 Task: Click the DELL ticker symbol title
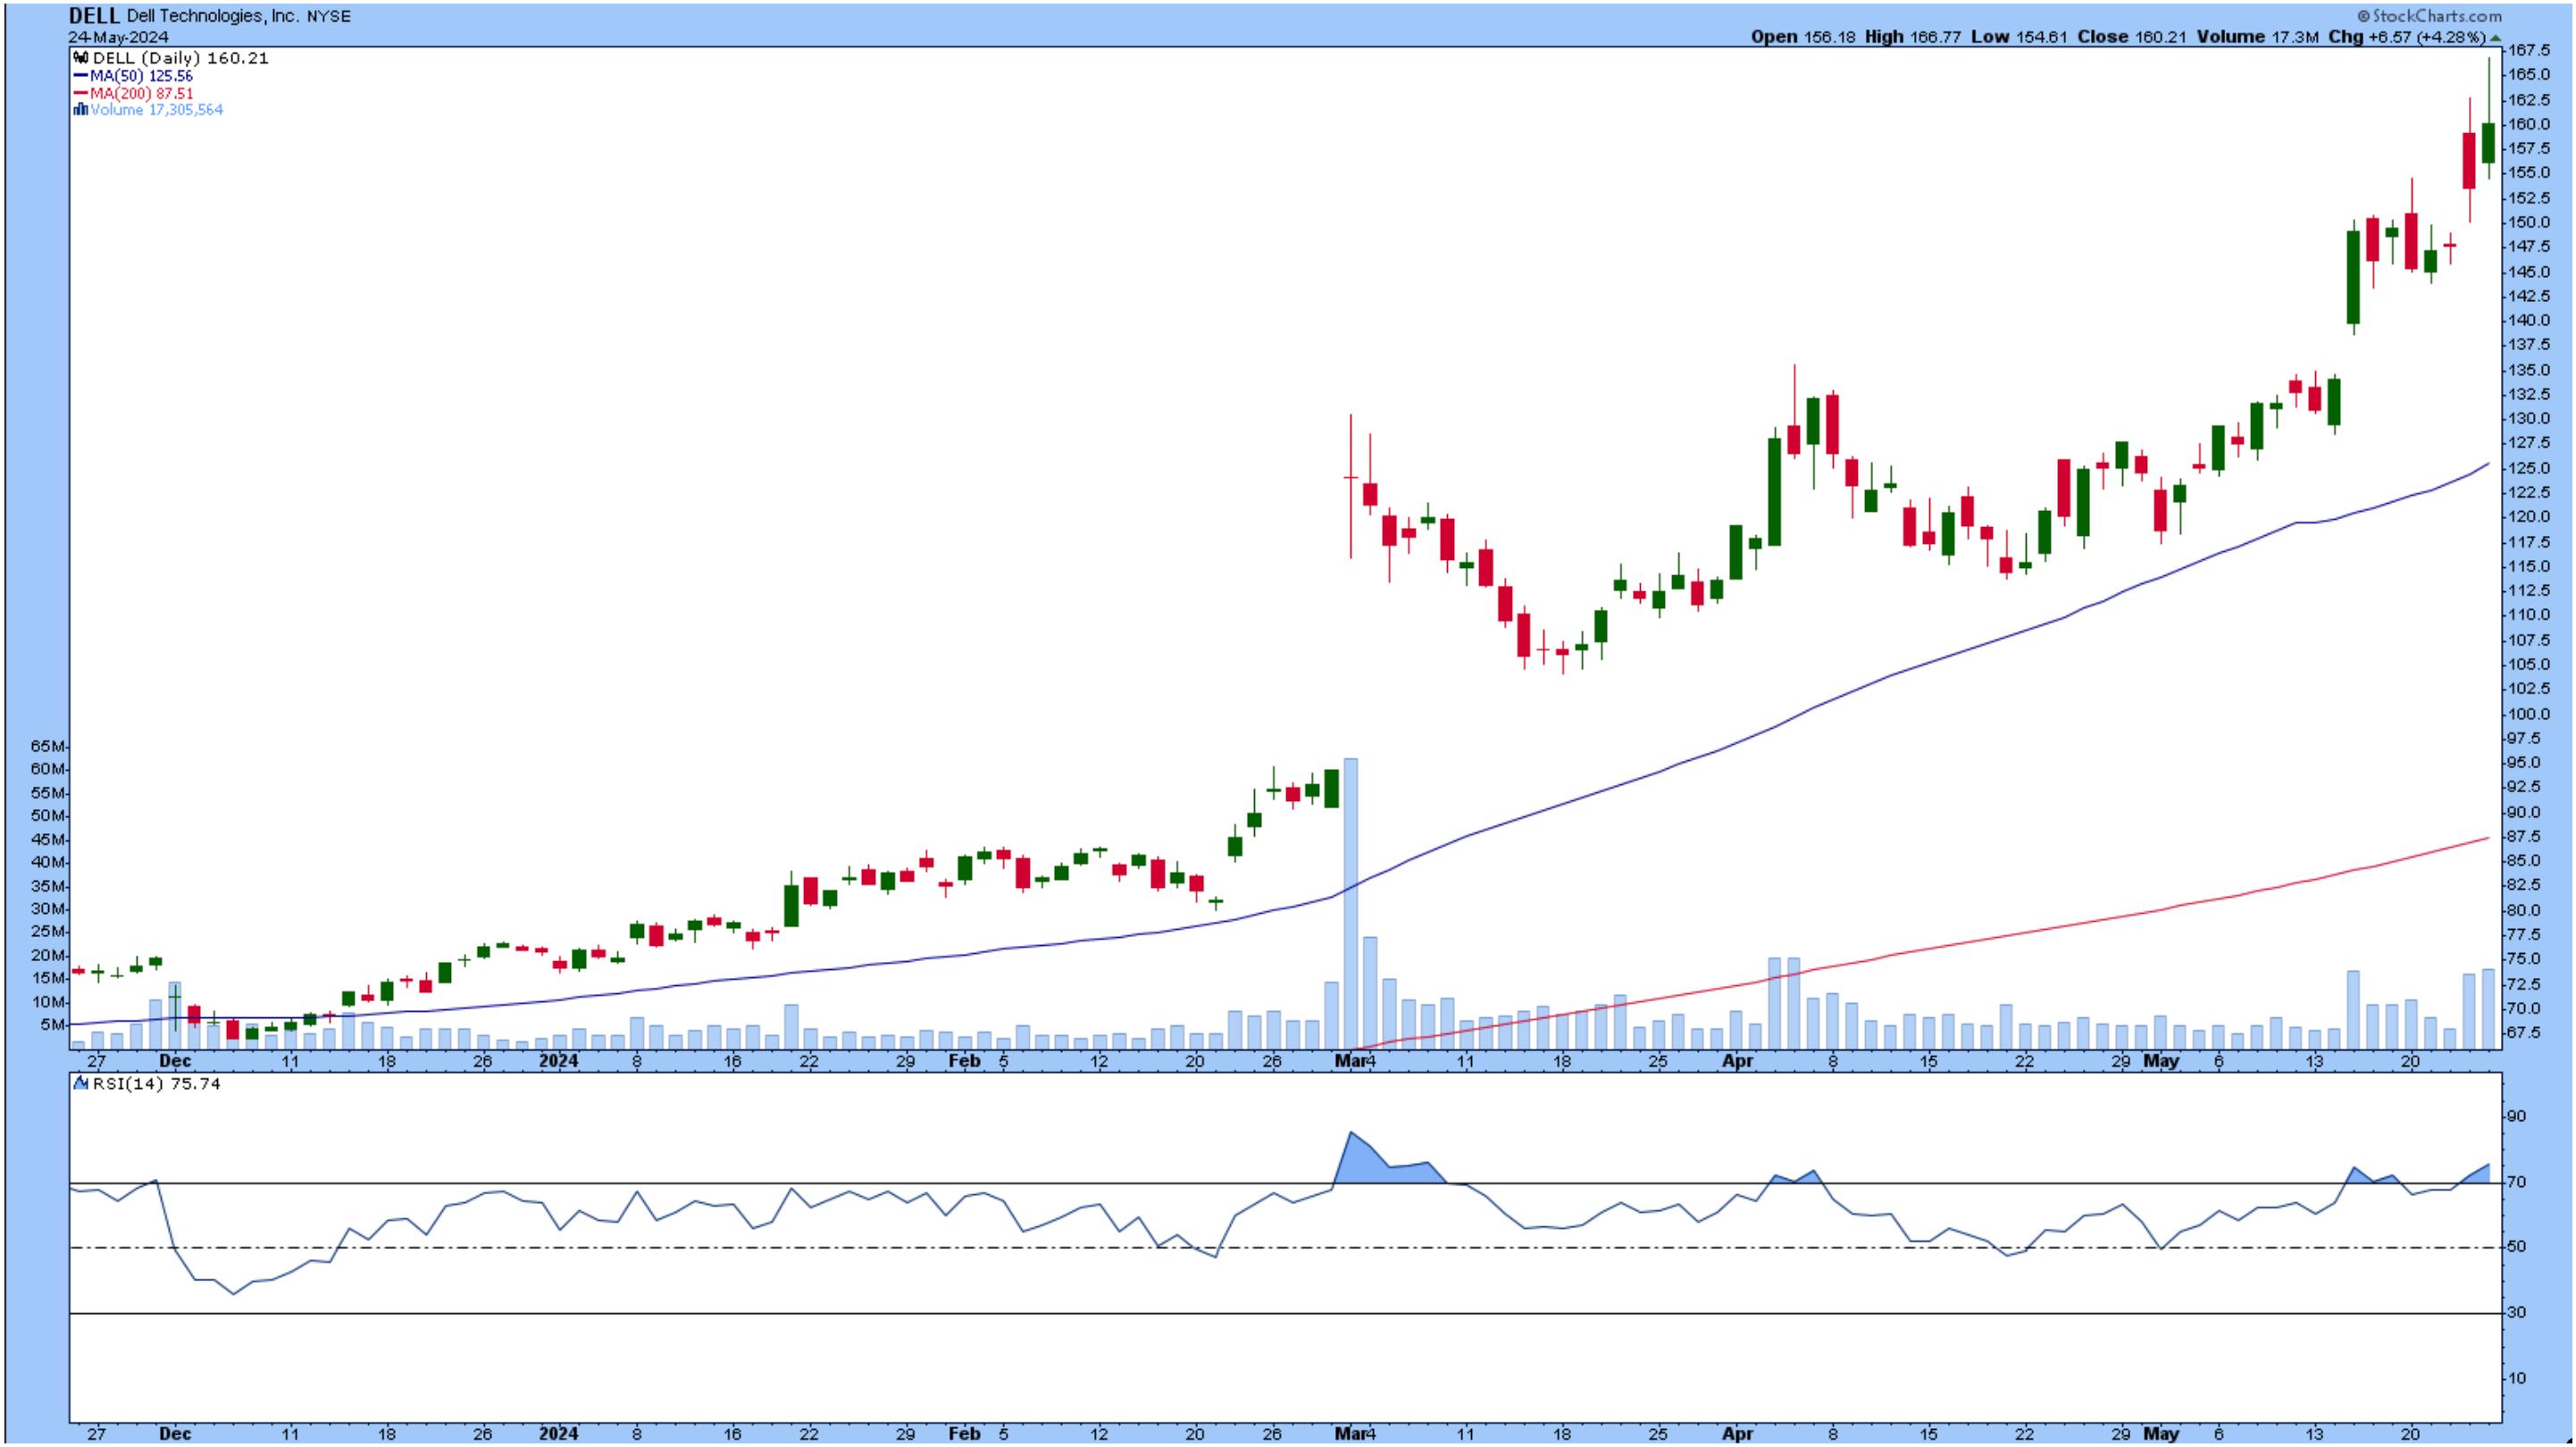[x=94, y=16]
